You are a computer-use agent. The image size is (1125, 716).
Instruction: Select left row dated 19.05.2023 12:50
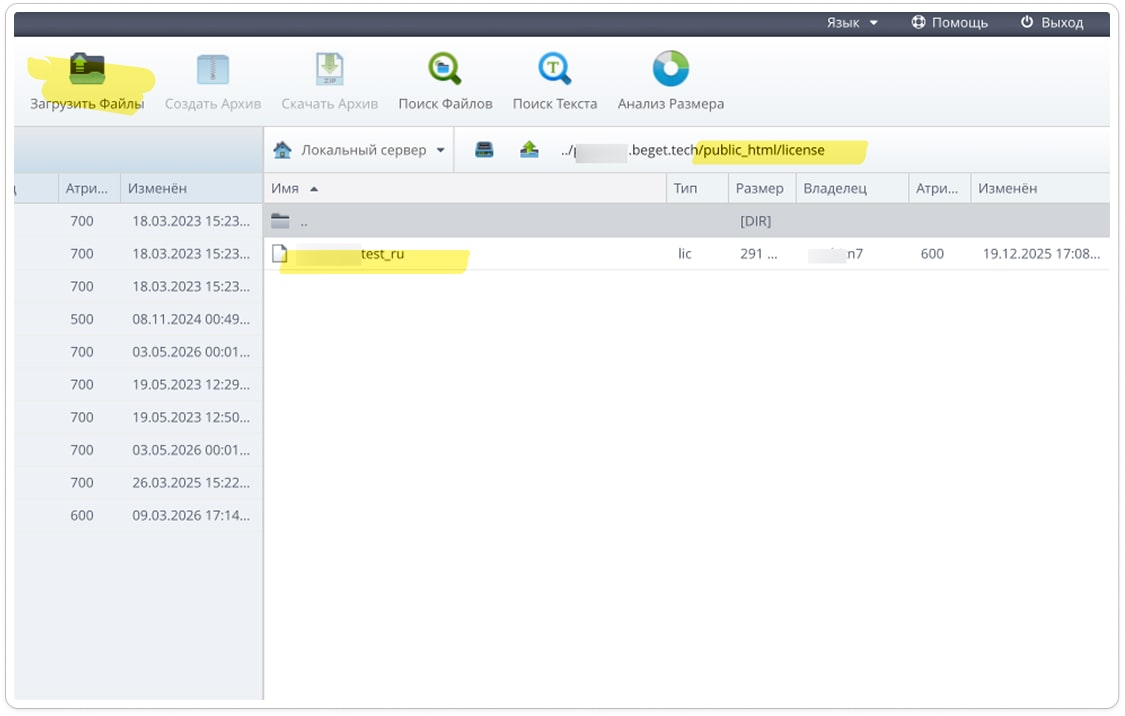[138, 418]
